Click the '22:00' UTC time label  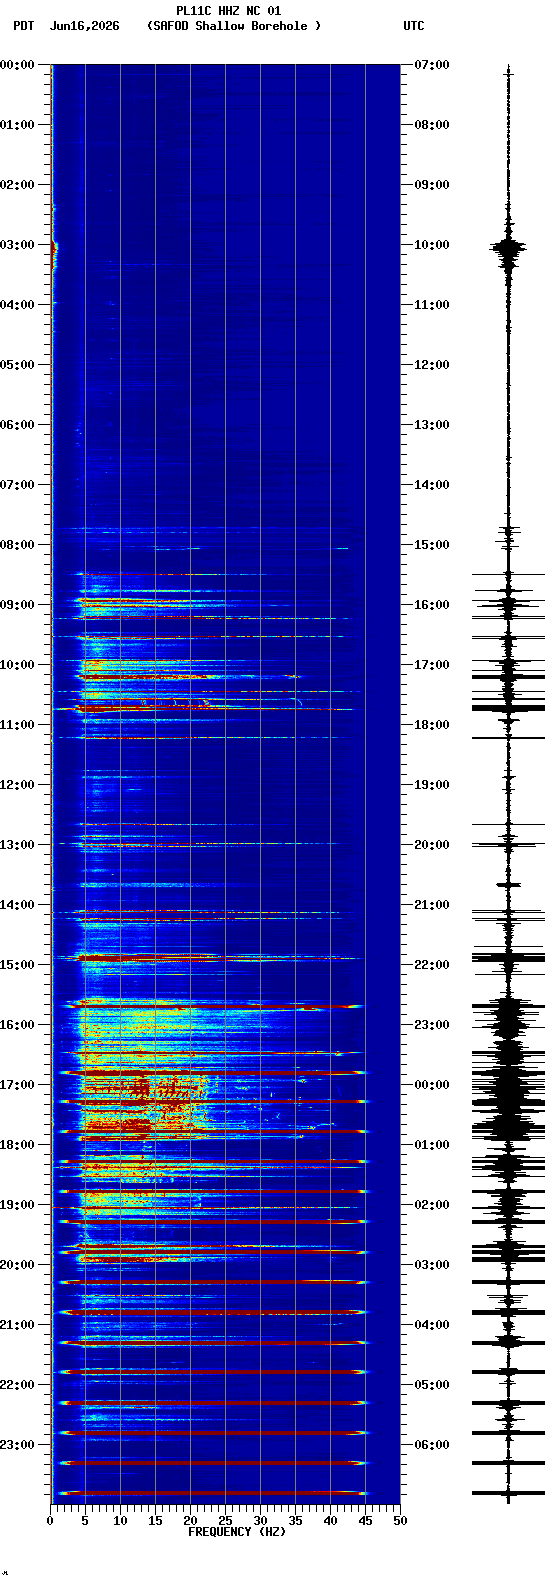point(432,965)
